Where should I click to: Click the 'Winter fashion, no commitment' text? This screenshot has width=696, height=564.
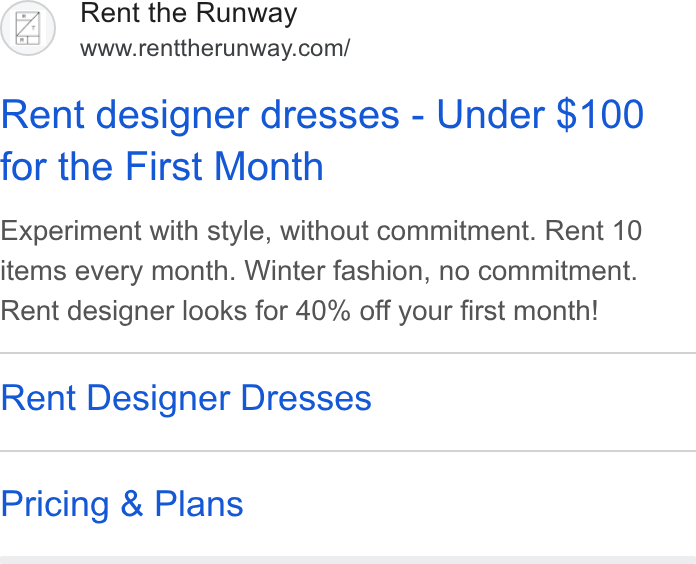[x=441, y=270]
